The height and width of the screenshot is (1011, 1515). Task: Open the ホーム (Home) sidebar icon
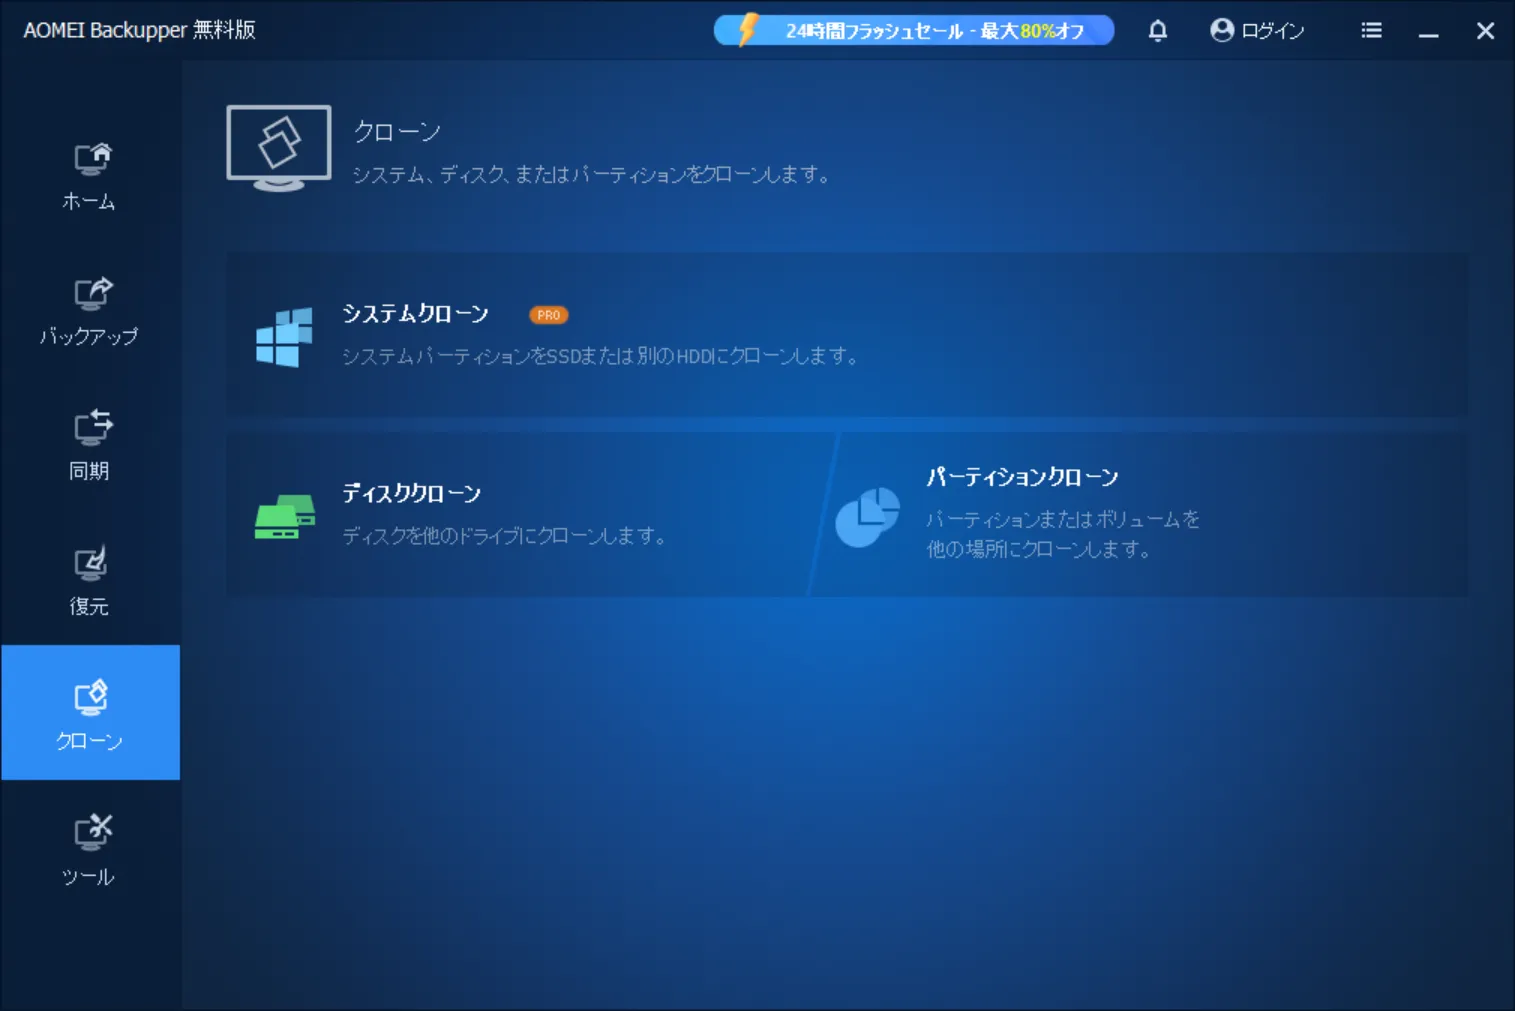click(x=91, y=160)
